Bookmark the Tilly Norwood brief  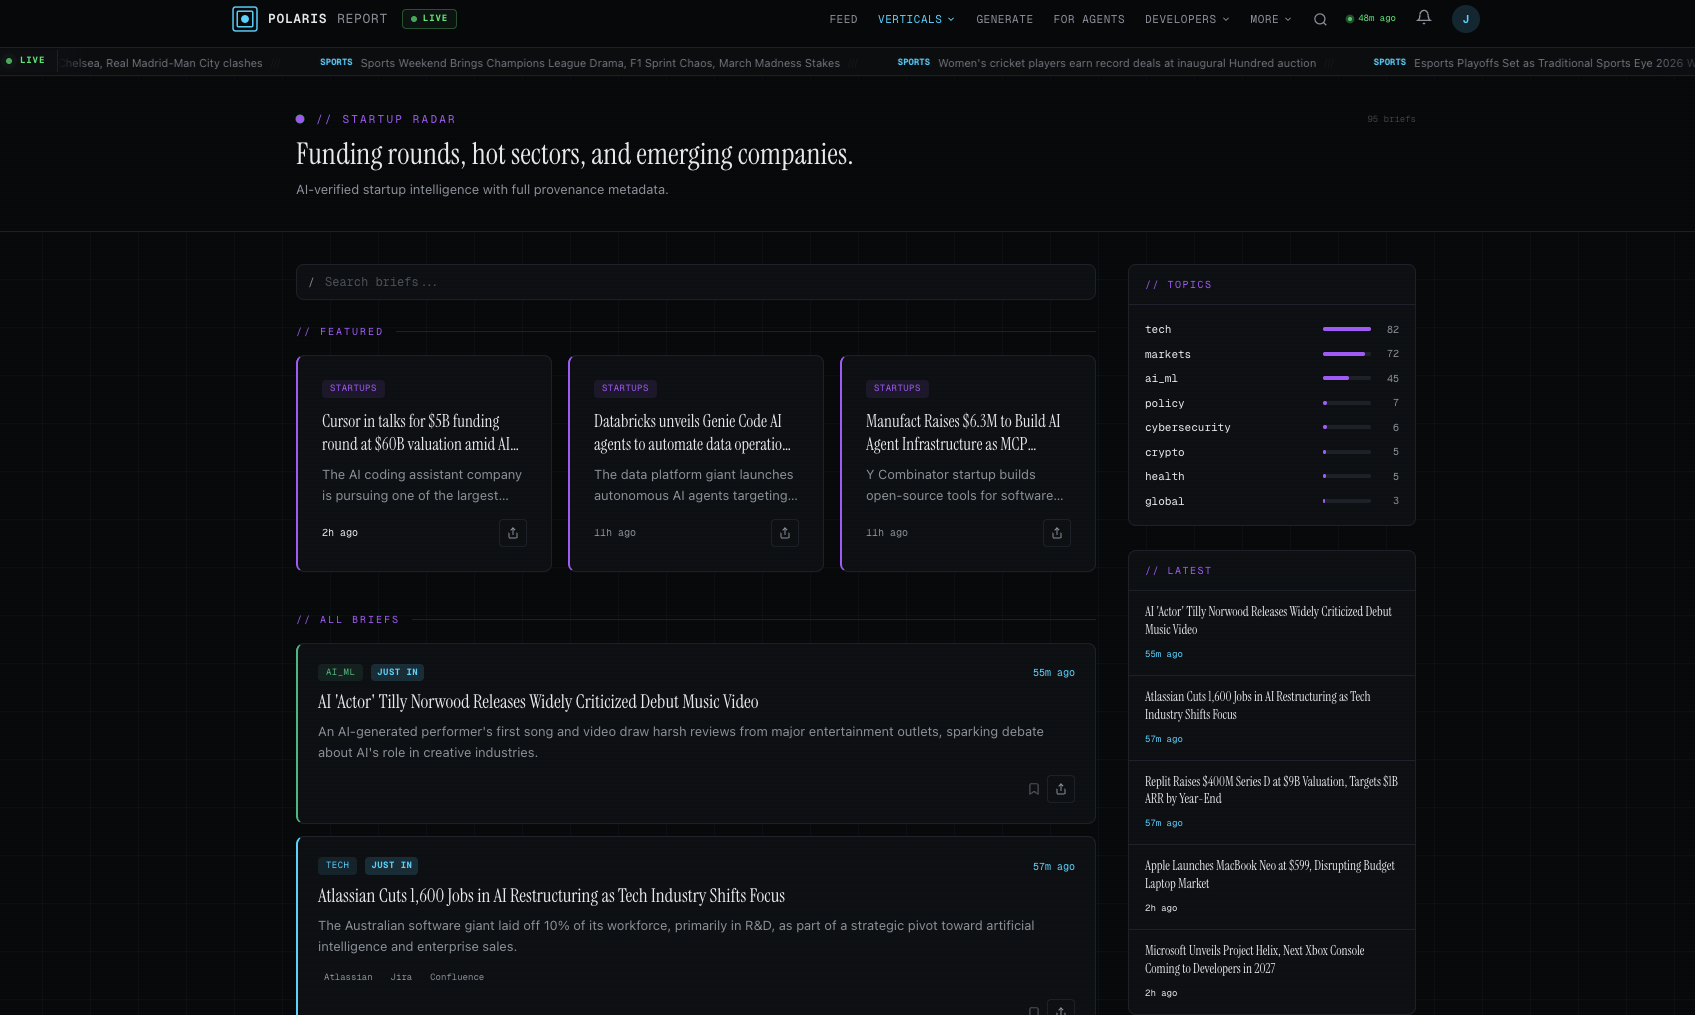pyautogui.click(x=1034, y=789)
